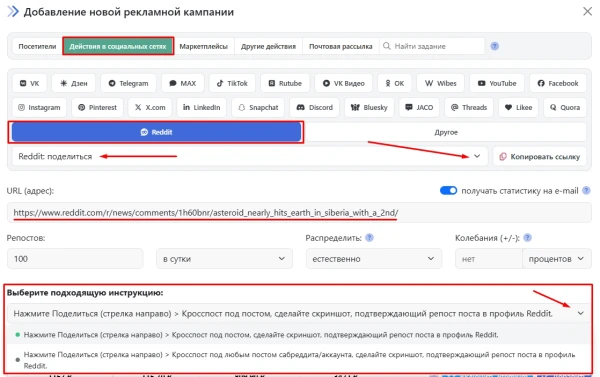
Task: Choose the Likee button
Action: [518, 108]
